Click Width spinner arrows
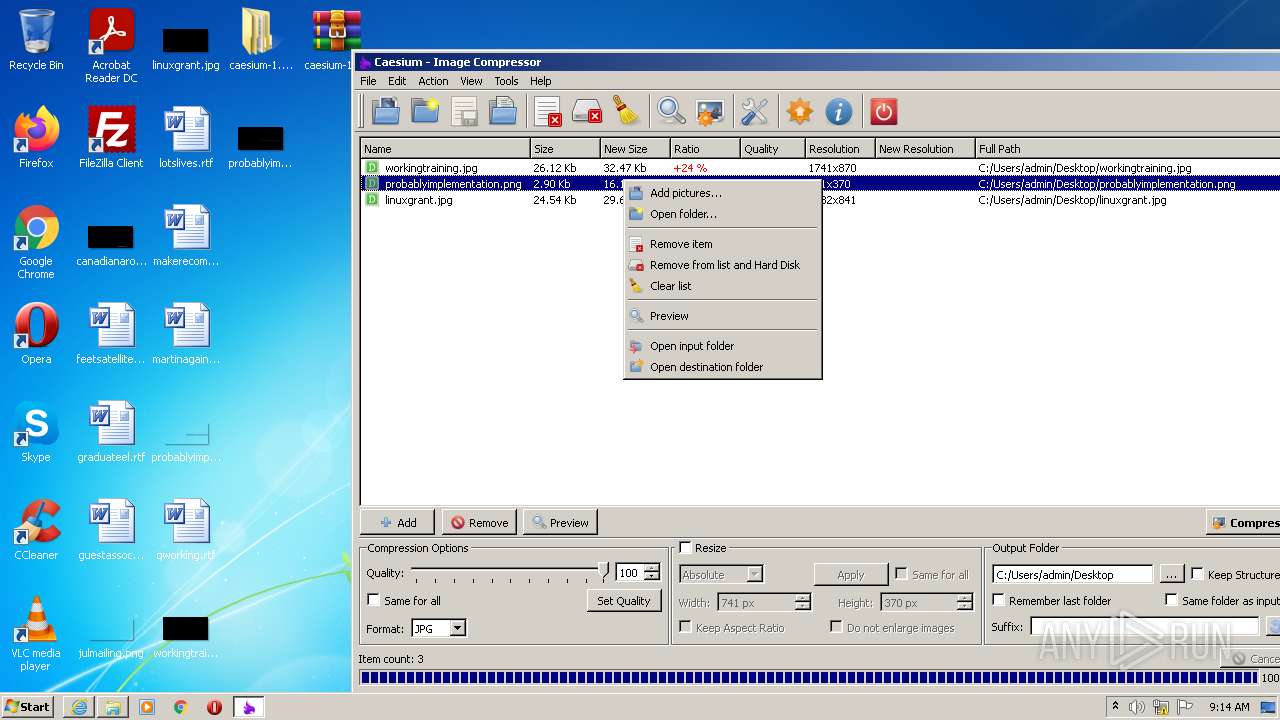This screenshot has width=1280, height=720. click(803, 602)
